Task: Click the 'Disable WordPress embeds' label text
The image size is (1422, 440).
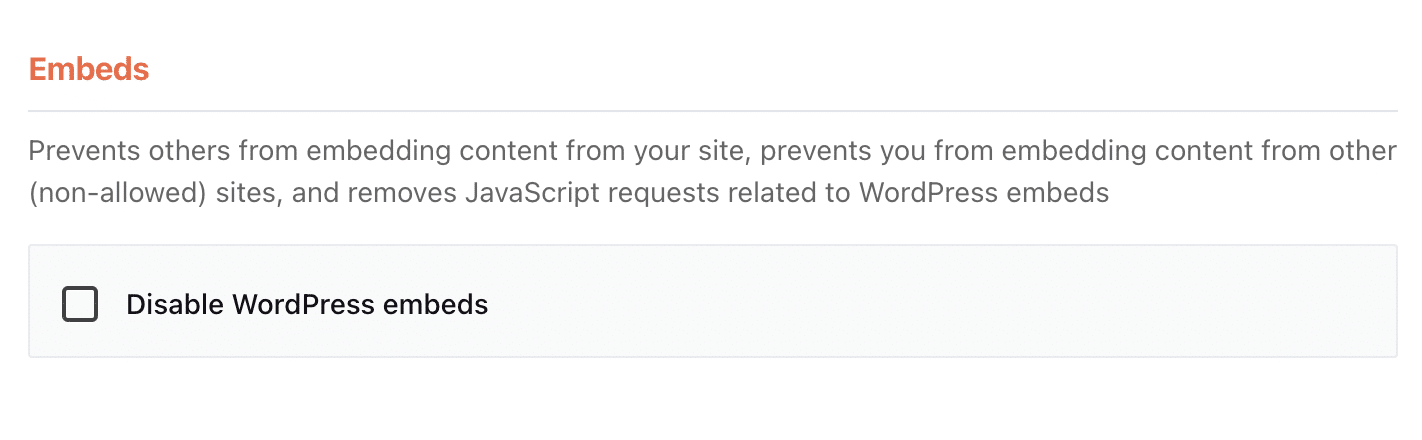Action: click(x=307, y=304)
